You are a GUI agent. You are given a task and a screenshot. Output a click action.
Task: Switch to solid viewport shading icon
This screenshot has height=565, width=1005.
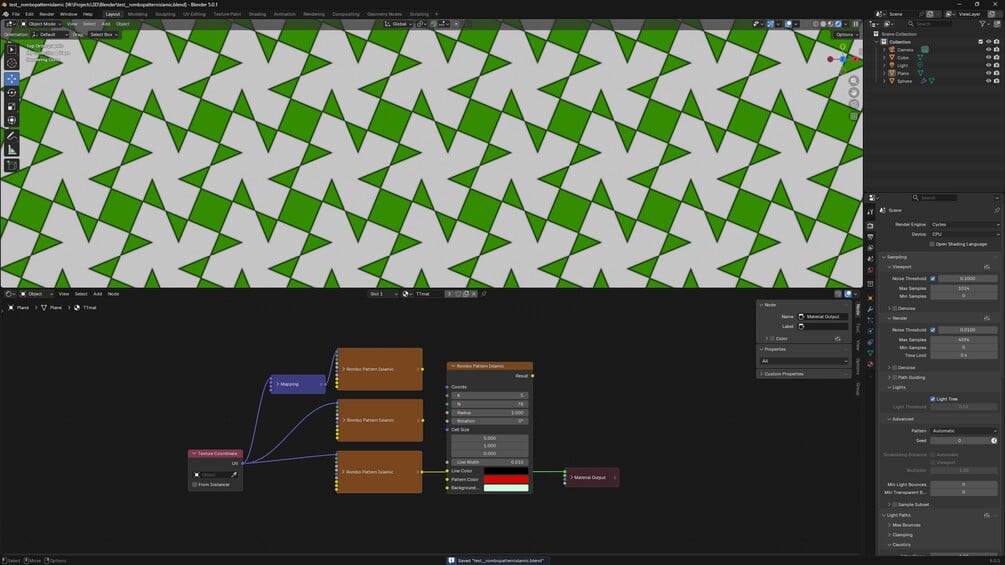click(x=823, y=24)
